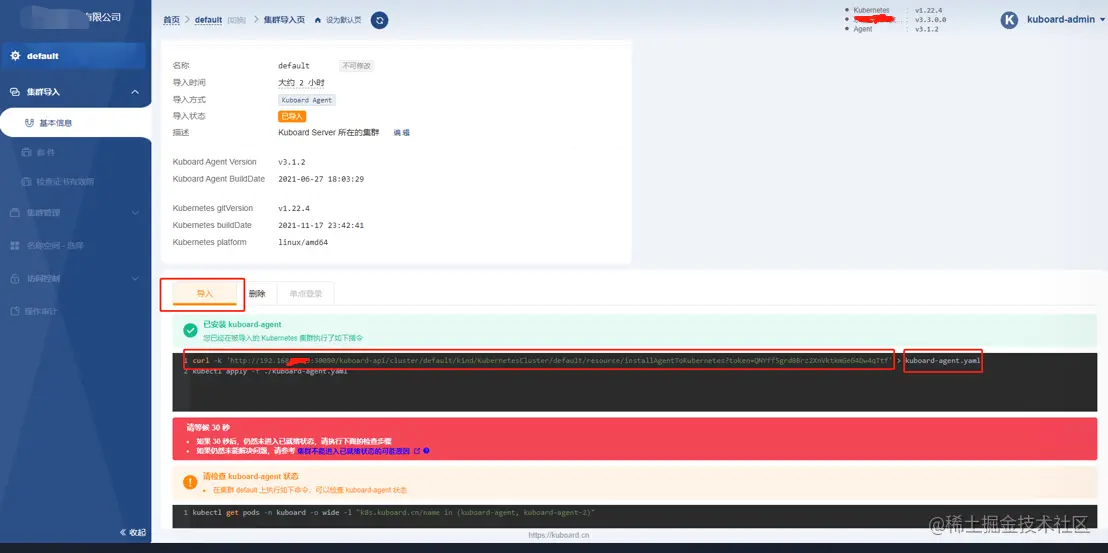This screenshot has height=553, width=1108.
Task: Click the 不可修改 tag beside name
Action: 356,66
